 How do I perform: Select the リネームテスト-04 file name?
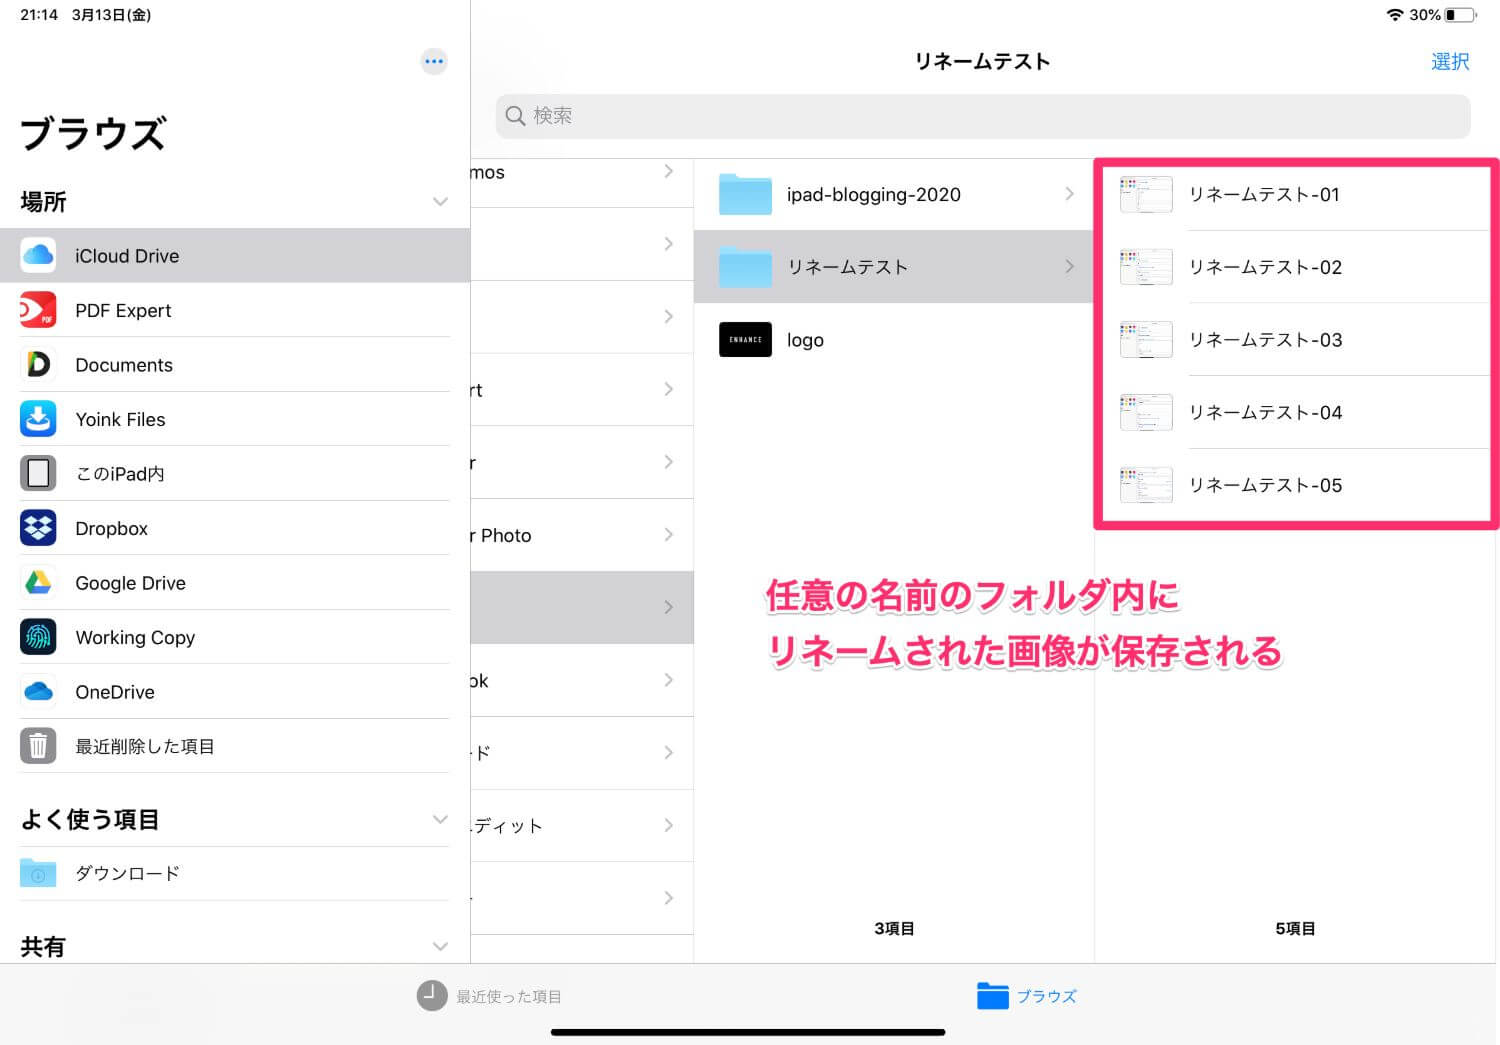tap(1265, 412)
